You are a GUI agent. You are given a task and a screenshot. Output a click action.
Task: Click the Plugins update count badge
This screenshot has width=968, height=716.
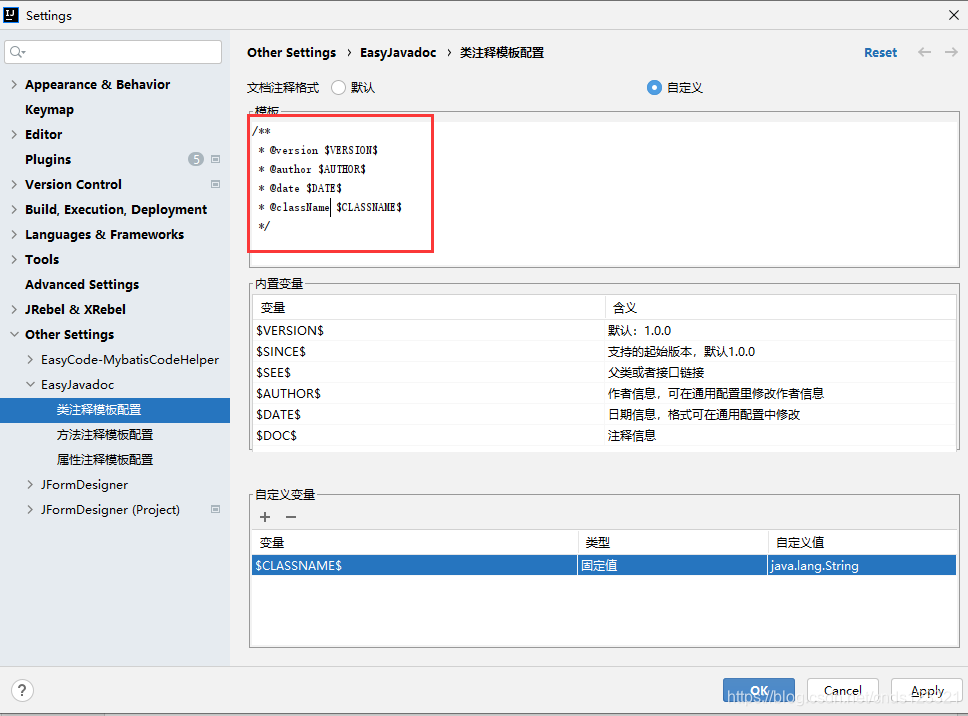pyautogui.click(x=196, y=159)
